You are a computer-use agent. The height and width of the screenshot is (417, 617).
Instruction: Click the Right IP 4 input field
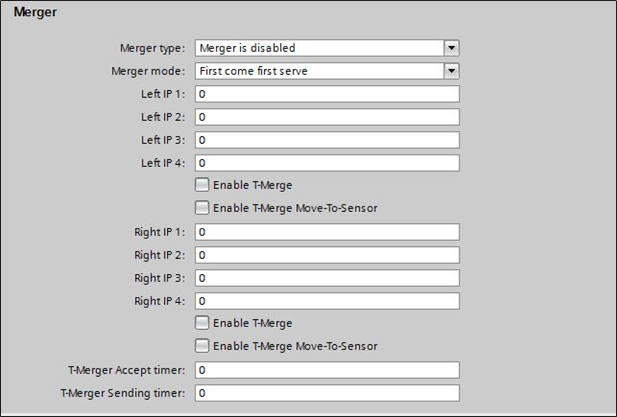(327, 301)
